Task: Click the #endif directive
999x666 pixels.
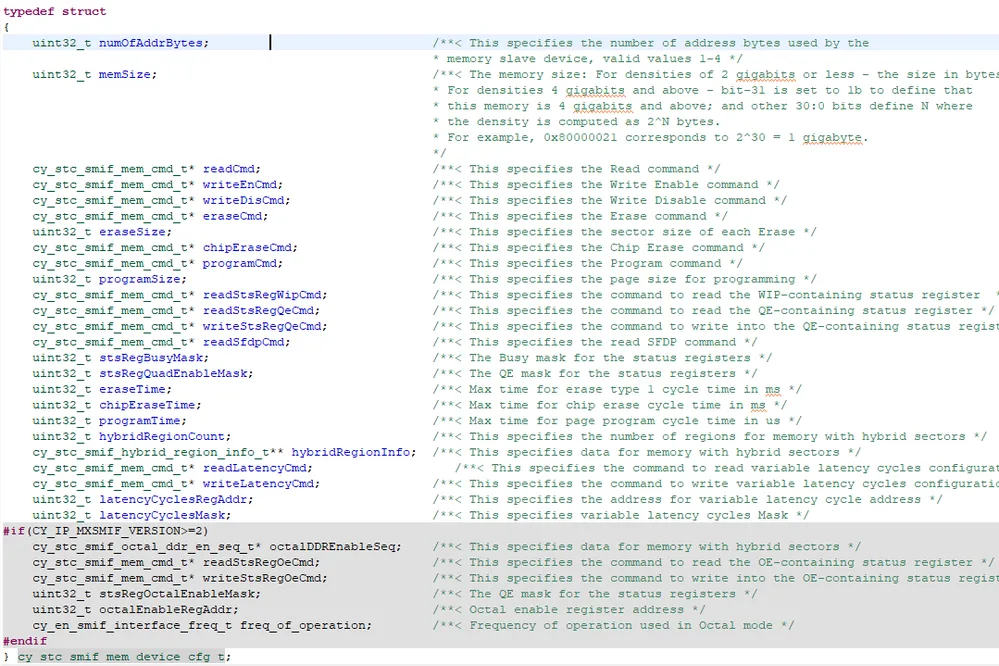Action: point(25,641)
